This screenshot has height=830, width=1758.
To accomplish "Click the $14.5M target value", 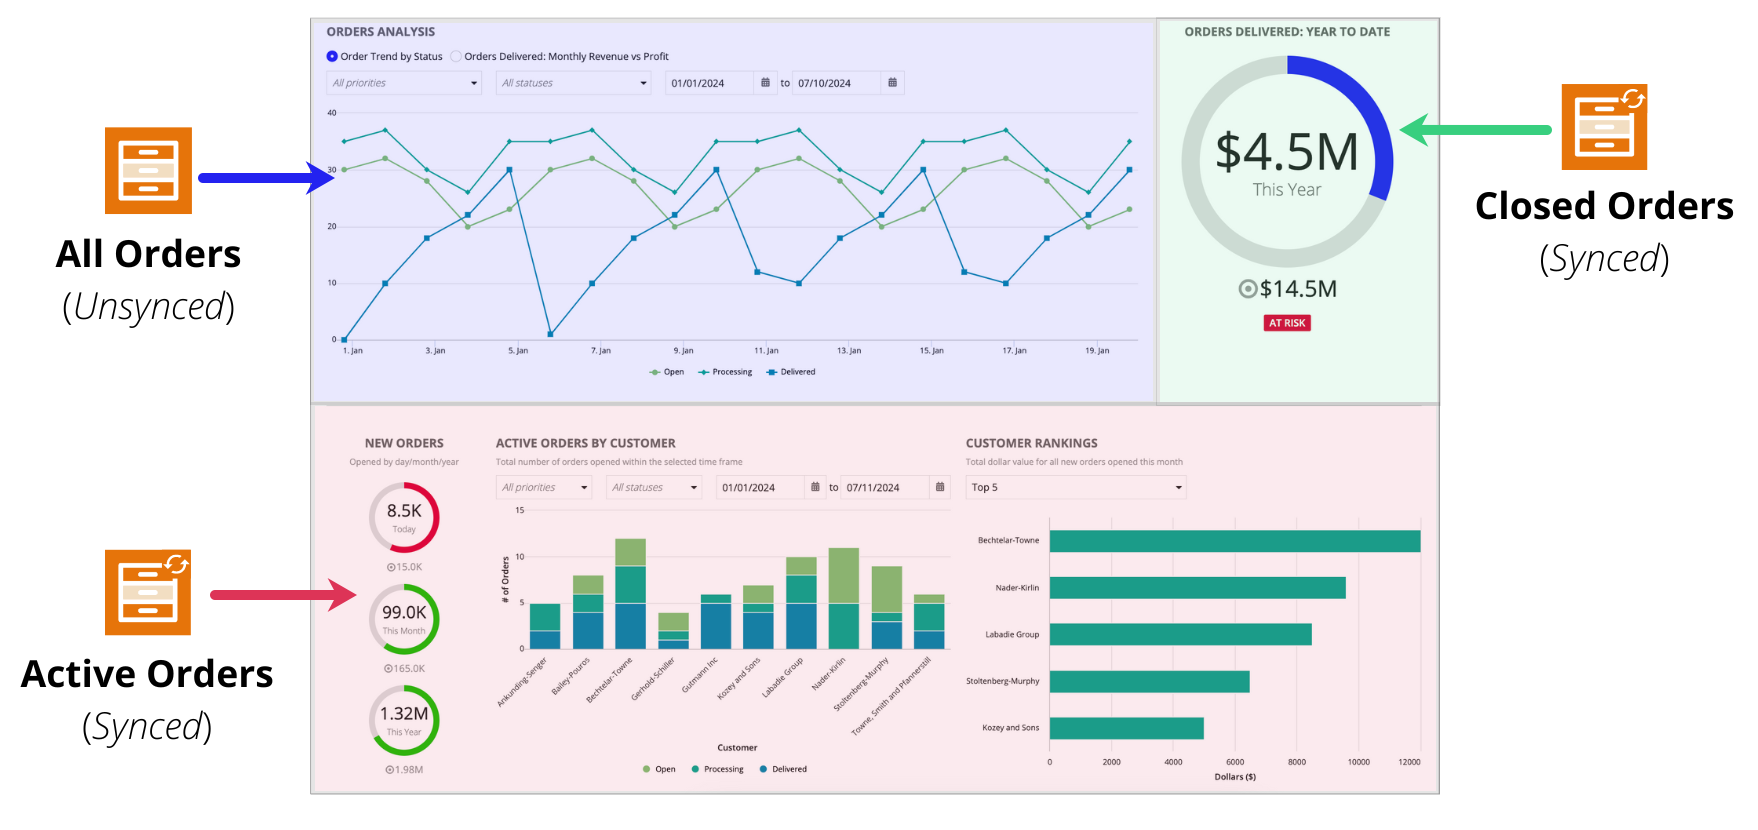I will [x=1298, y=289].
